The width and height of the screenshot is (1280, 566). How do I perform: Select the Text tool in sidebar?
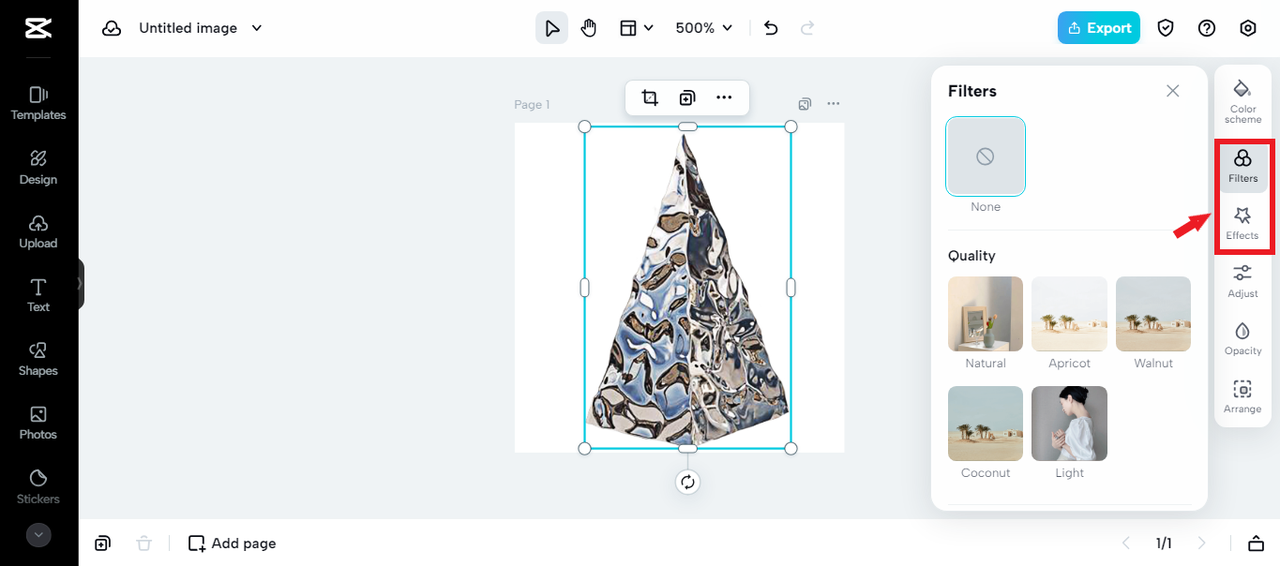click(38, 295)
